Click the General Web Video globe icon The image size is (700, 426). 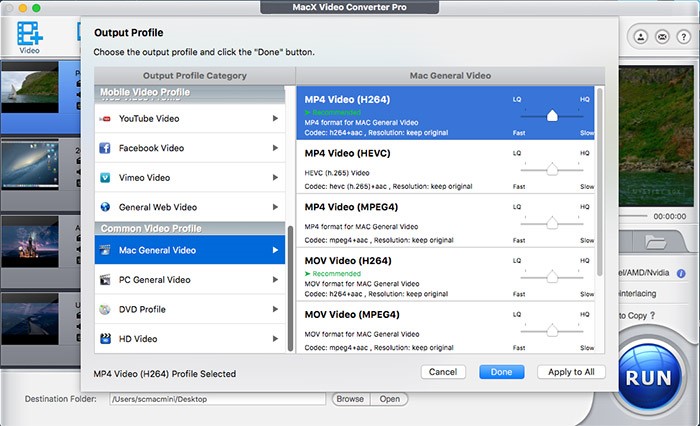pos(104,207)
